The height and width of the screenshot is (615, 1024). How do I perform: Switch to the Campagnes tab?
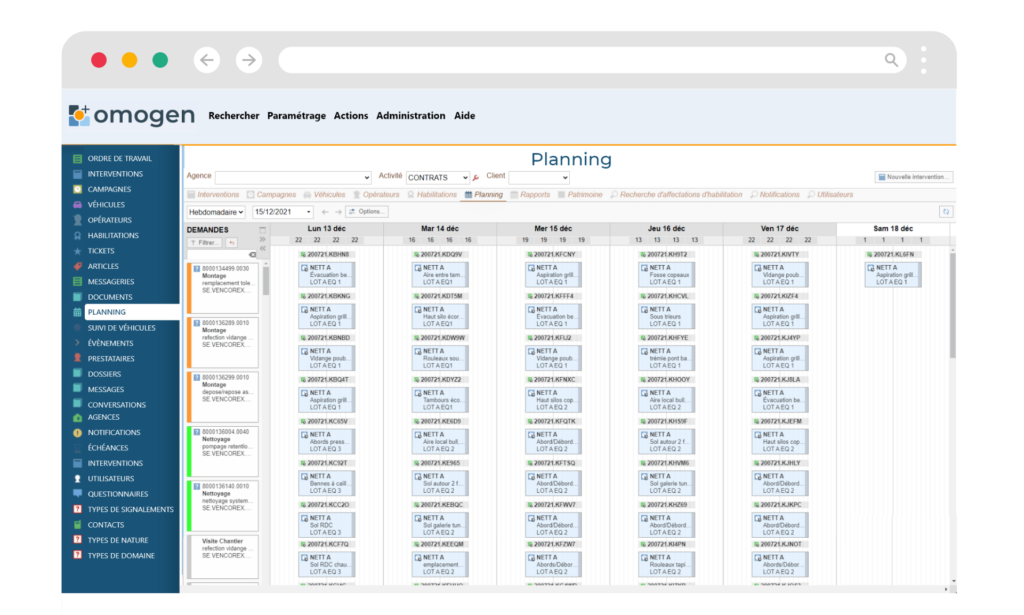271,195
